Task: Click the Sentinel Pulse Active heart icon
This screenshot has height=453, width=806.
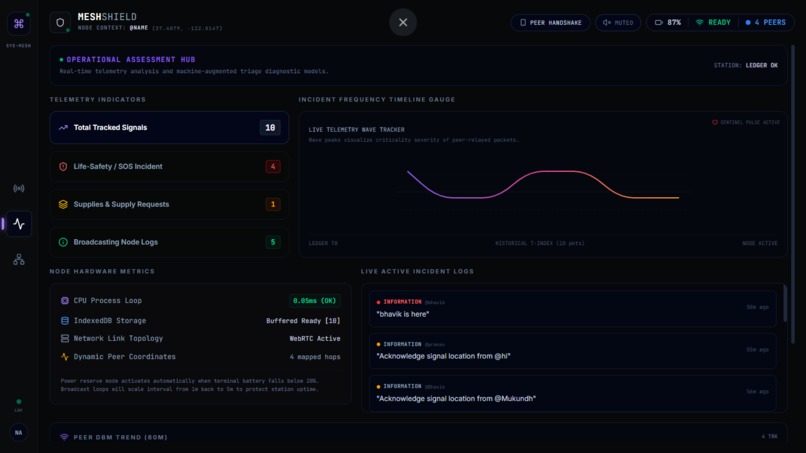Action: click(x=715, y=122)
